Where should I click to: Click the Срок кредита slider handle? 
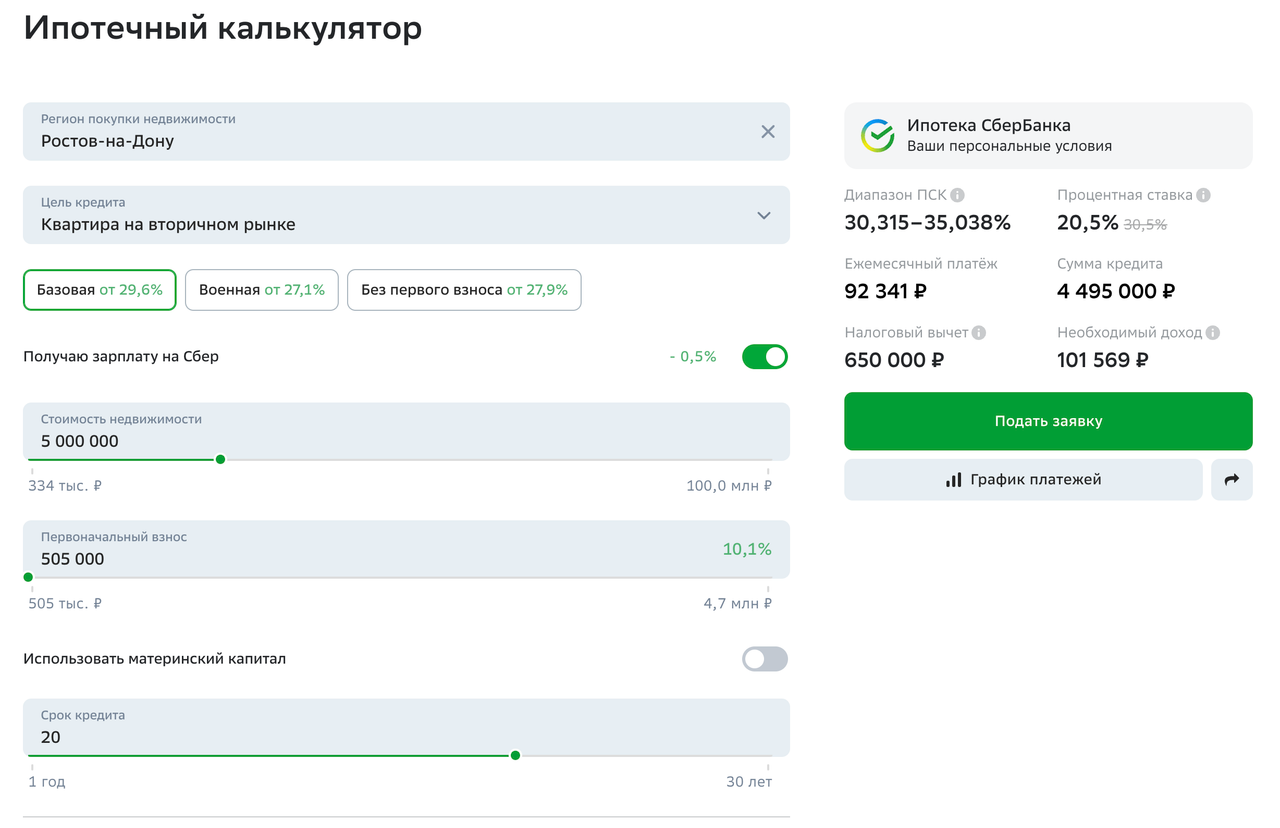coord(515,755)
